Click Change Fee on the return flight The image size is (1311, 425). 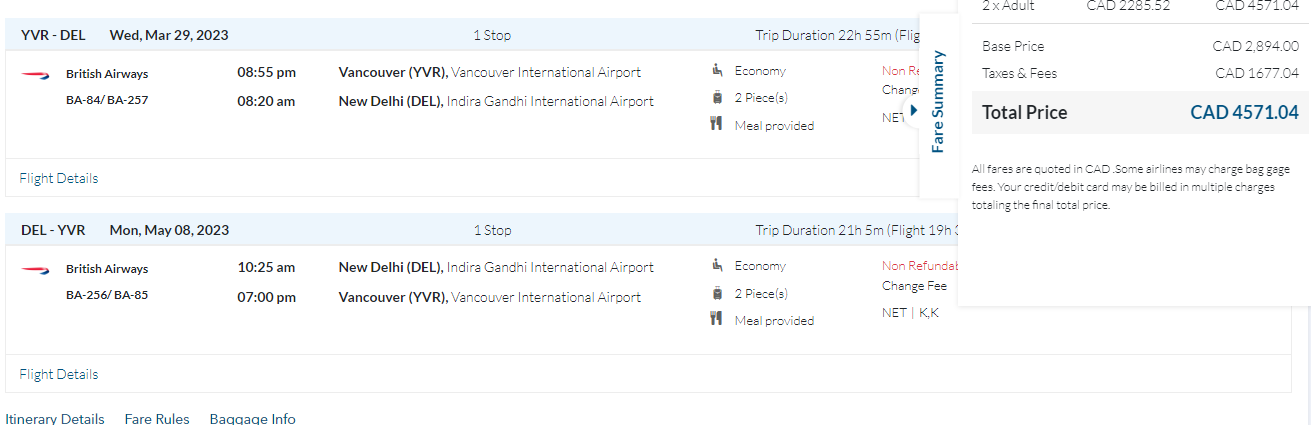coord(914,286)
